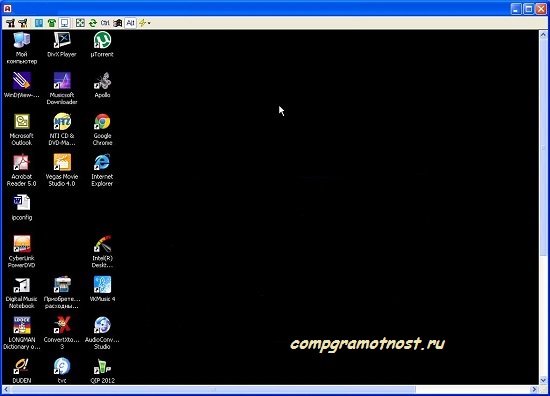The height and width of the screenshot is (396, 550).
Task: Select the AudioConv... Studio shortcut
Action: click(x=102, y=333)
